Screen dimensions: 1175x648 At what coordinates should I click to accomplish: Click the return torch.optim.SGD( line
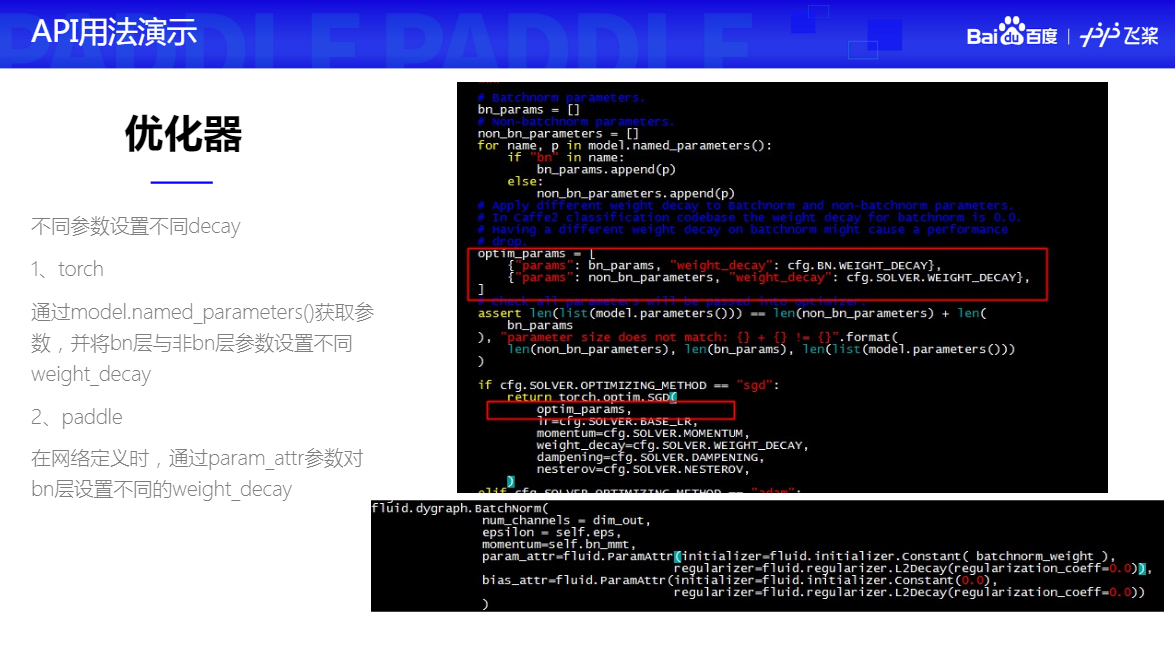pyautogui.click(x=592, y=397)
